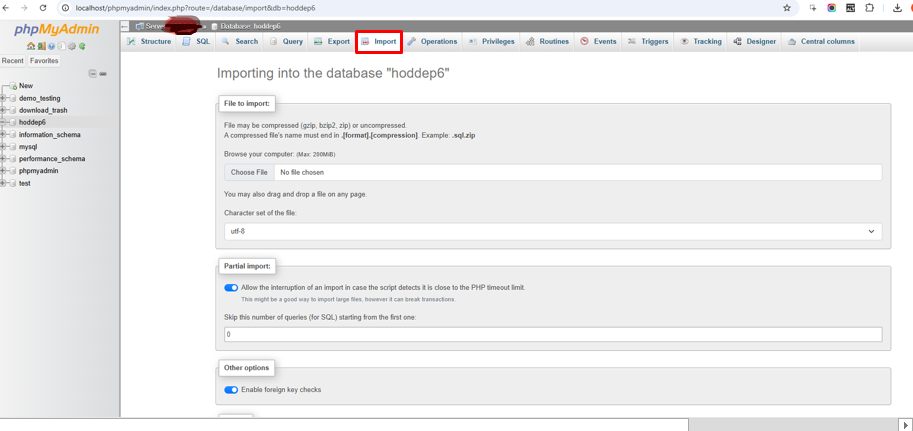Bookmark this page with star icon
913x431 pixels.
pos(787,8)
